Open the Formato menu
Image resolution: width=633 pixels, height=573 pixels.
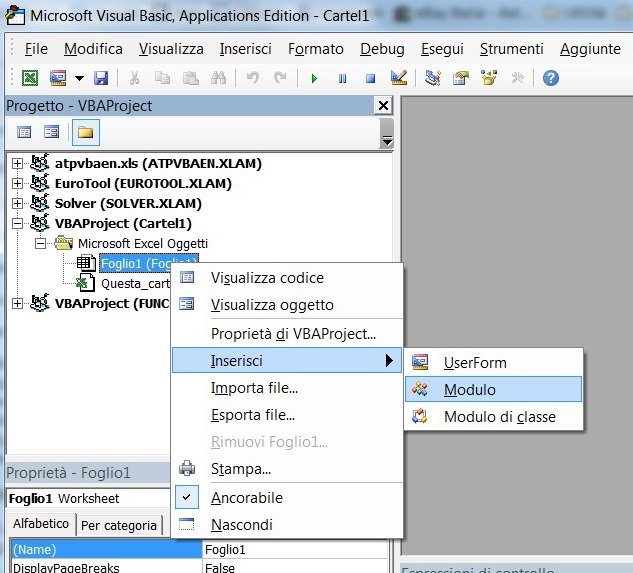tap(316, 49)
